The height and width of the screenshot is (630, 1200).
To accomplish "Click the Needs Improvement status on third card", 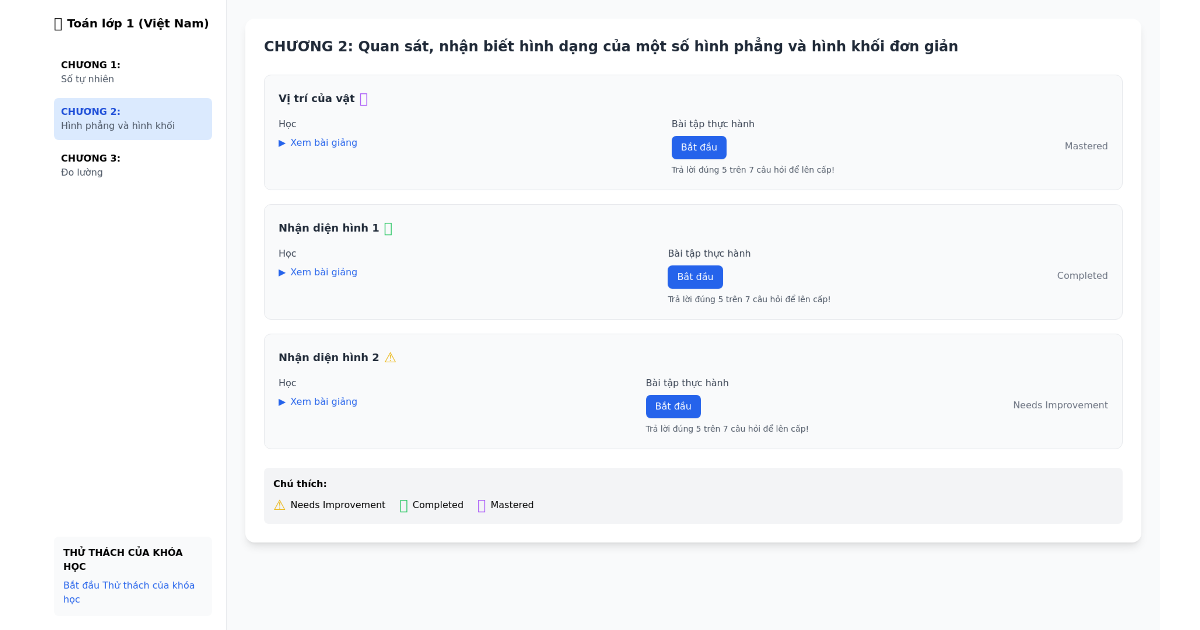I will tap(1060, 404).
